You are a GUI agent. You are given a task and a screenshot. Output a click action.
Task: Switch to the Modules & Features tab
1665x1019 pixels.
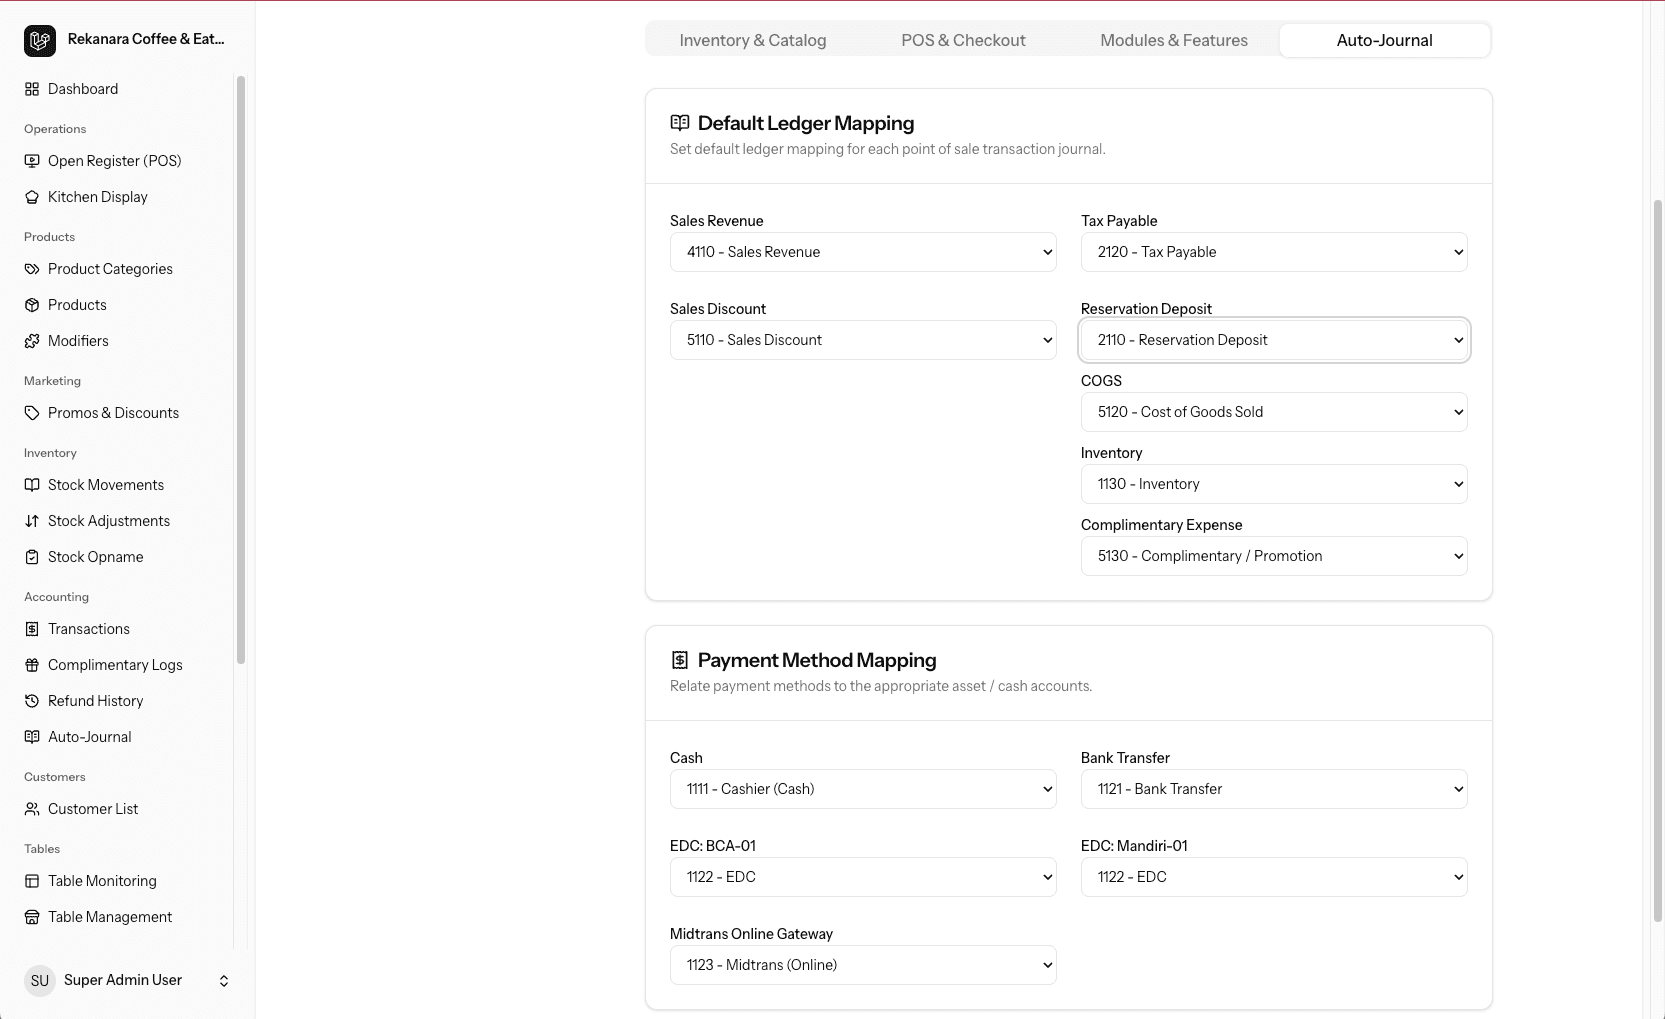pyautogui.click(x=1174, y=40)
